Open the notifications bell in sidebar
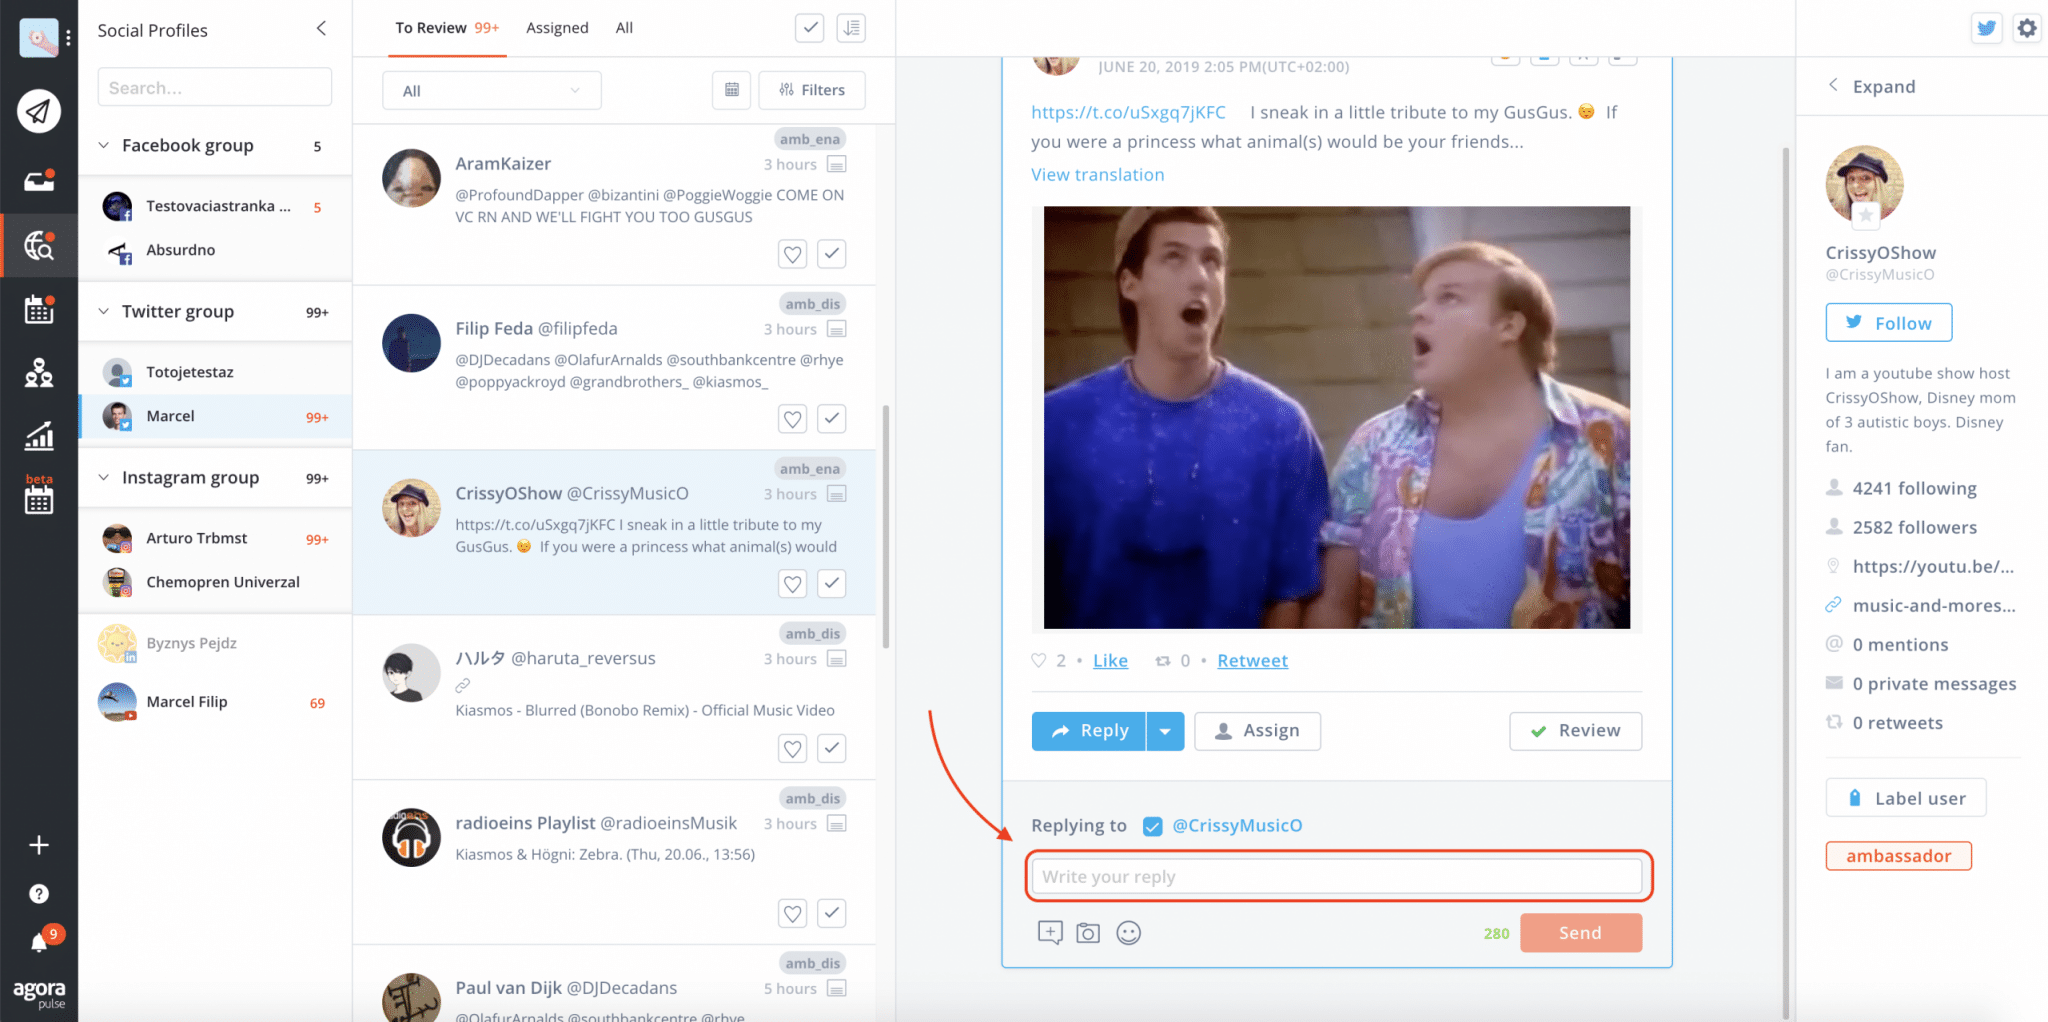 pos(40,942)
